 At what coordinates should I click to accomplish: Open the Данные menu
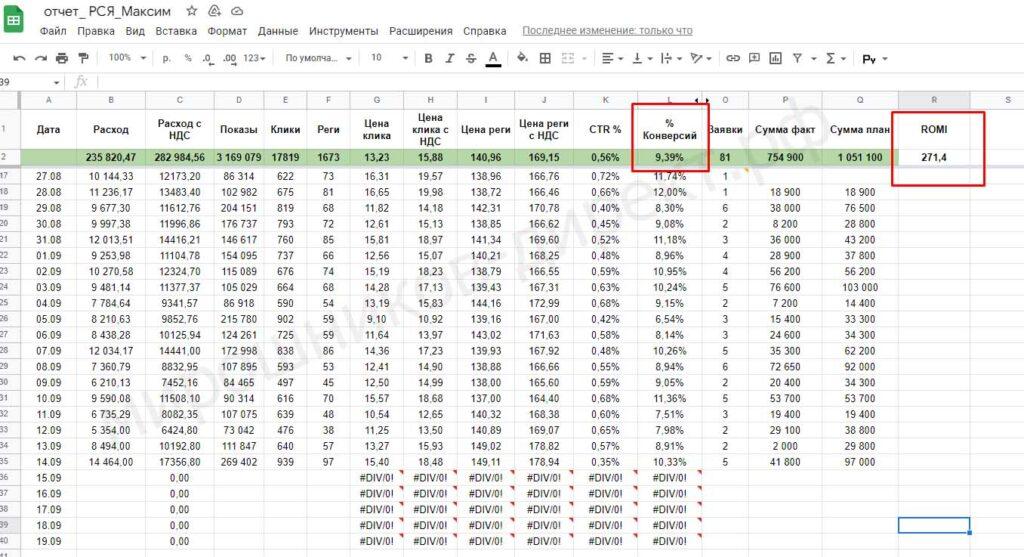(x=278, y=31)
